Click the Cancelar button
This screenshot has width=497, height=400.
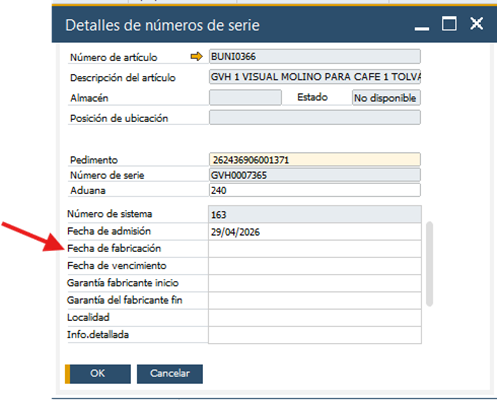click(170, 374)
